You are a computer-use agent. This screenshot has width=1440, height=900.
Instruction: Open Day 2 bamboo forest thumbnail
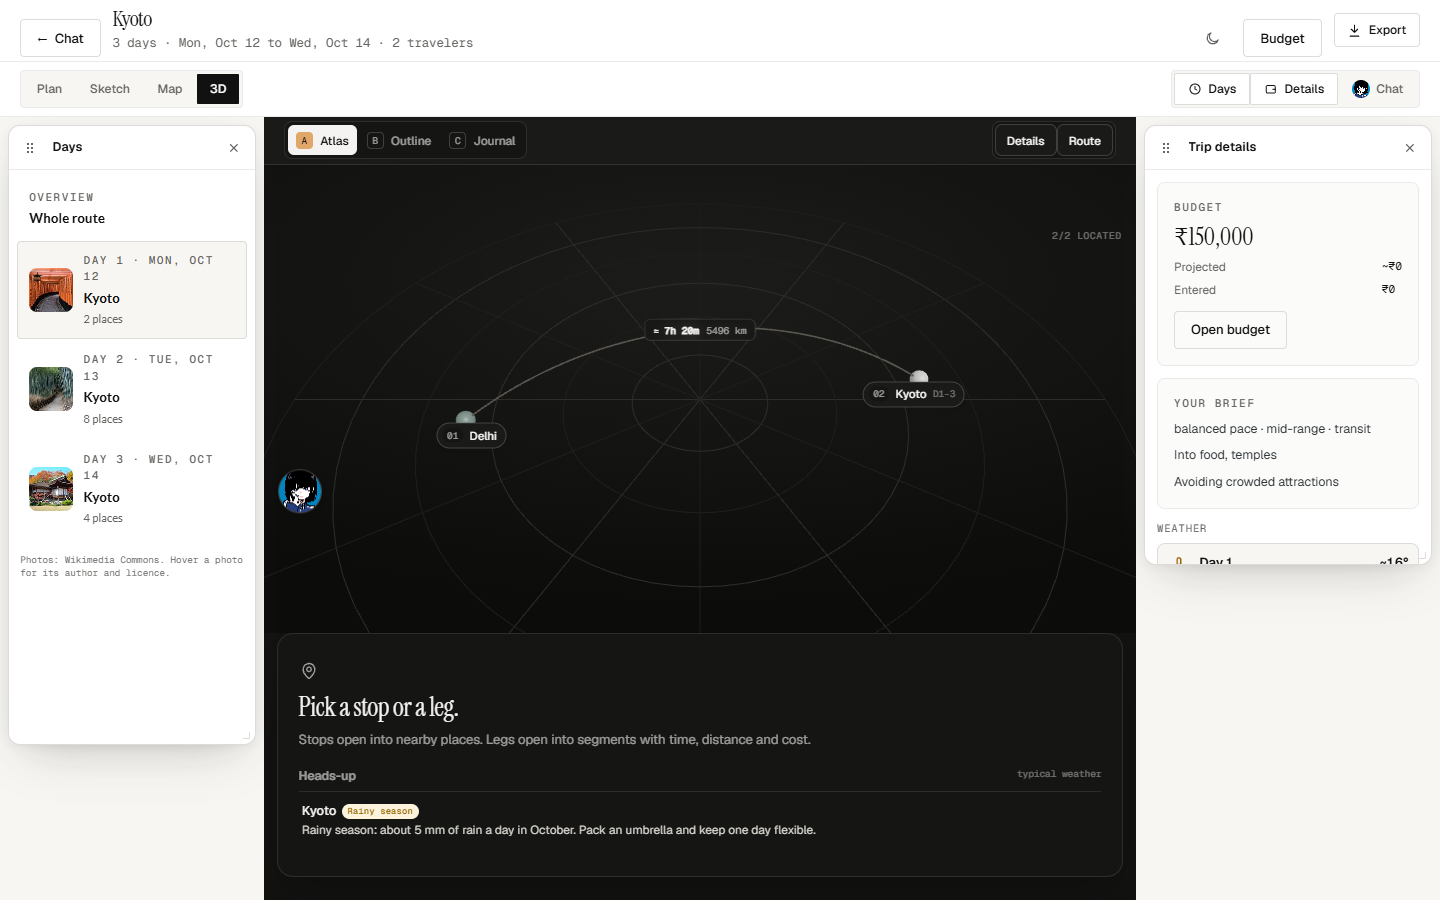[x=51, y=389]
